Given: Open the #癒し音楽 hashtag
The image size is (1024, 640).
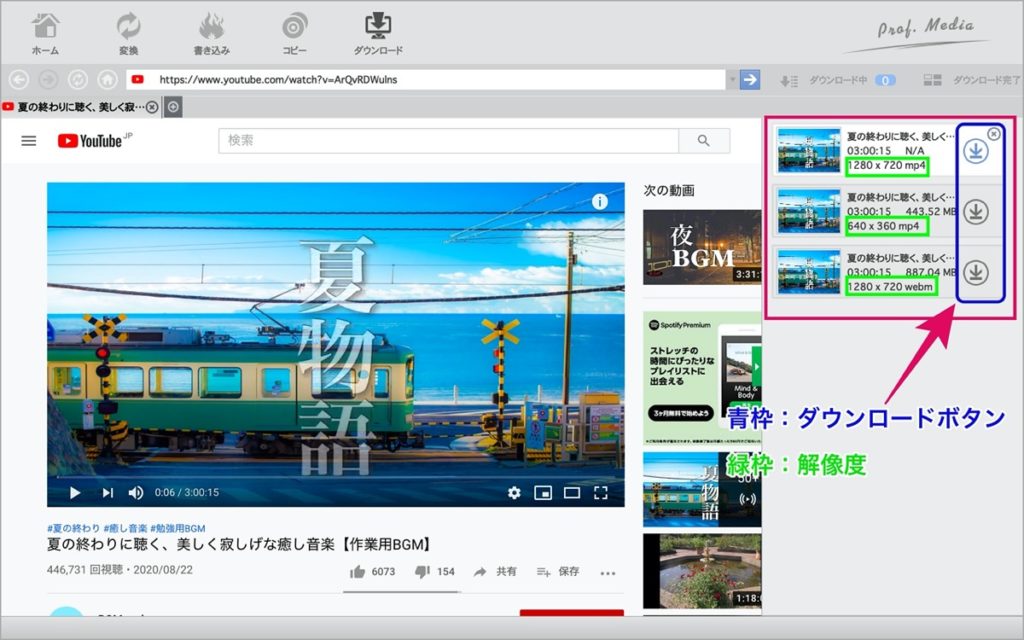Looking at the screenshot, I should (125, 528).
